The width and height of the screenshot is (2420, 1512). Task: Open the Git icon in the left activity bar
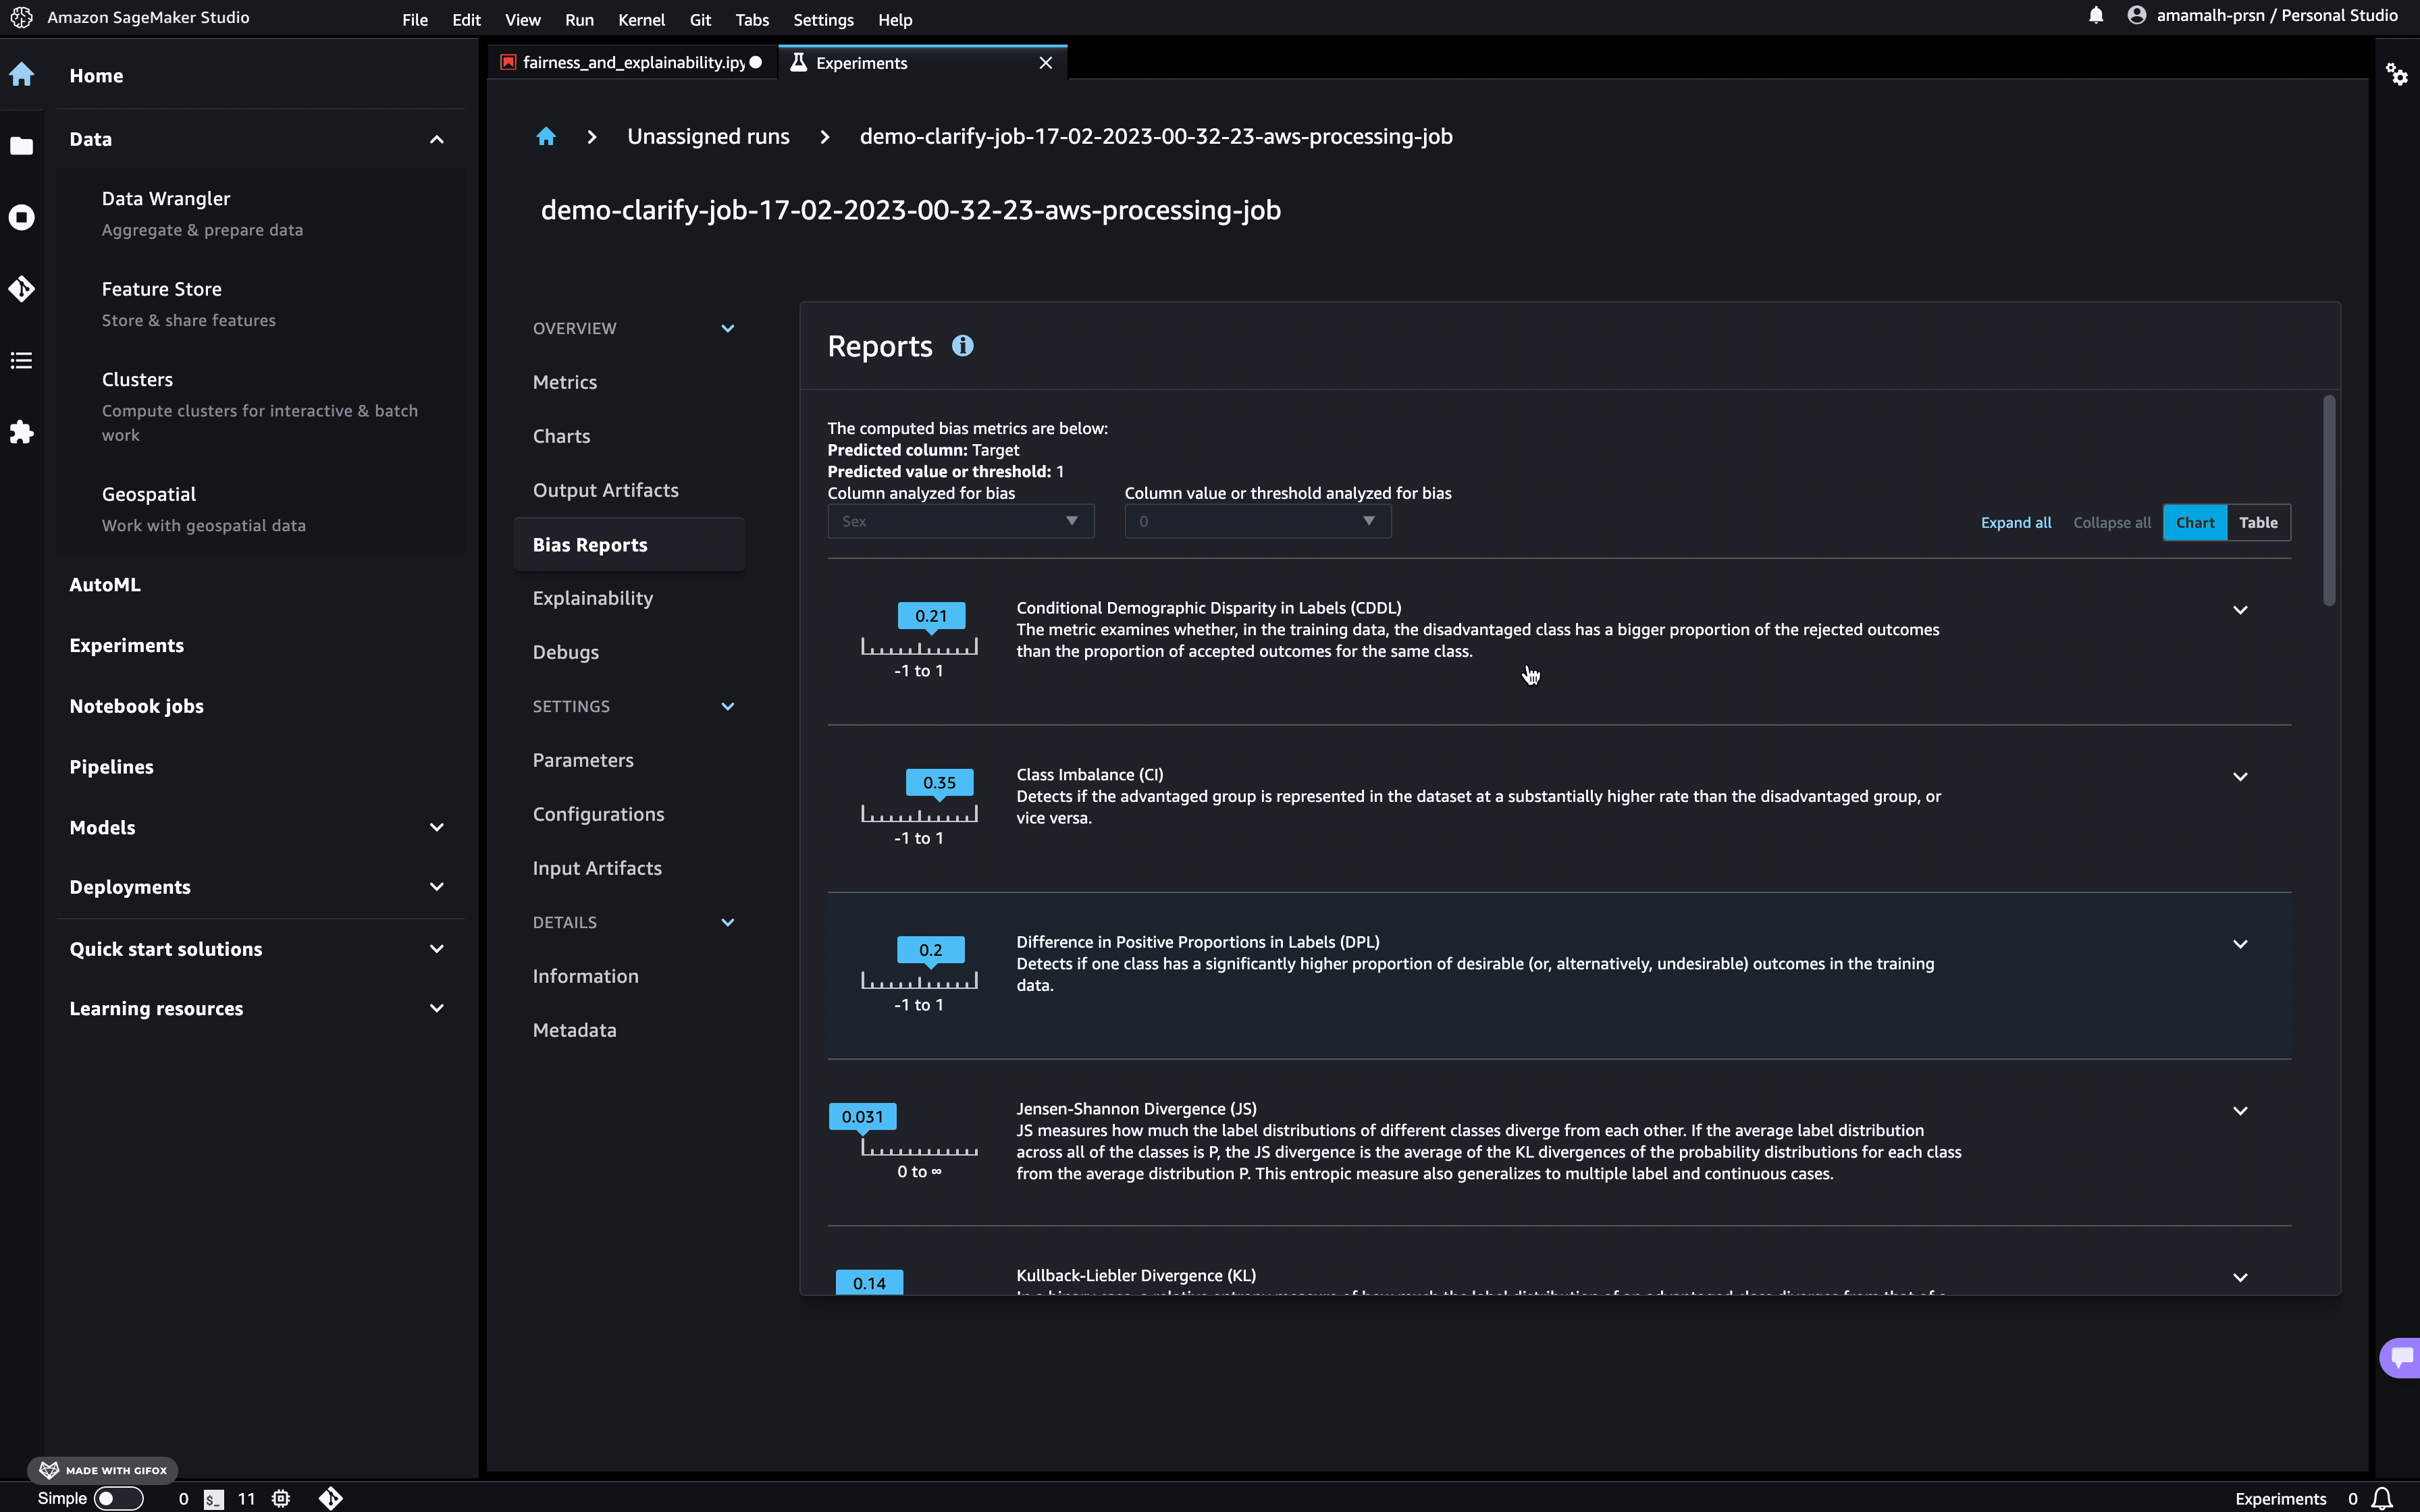pos(22,289)
